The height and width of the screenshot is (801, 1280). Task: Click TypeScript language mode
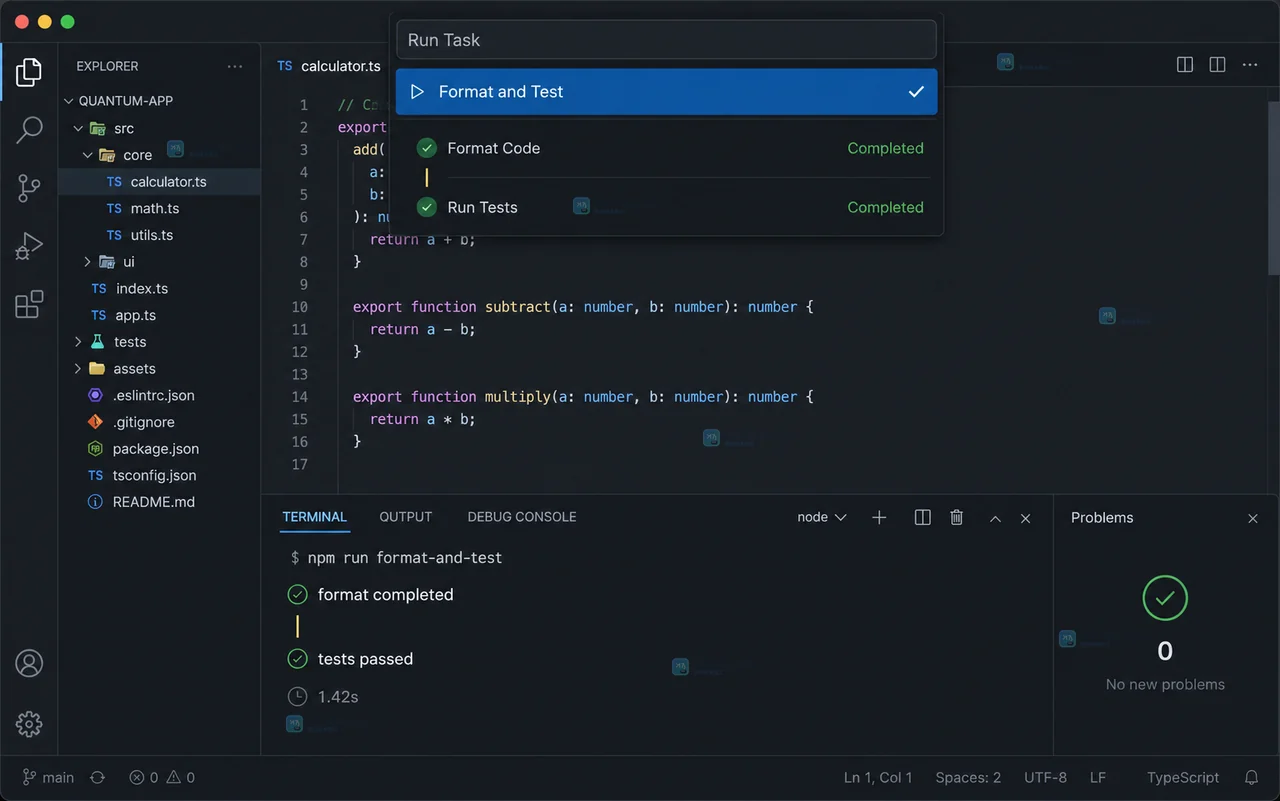tap(1183, 777)
